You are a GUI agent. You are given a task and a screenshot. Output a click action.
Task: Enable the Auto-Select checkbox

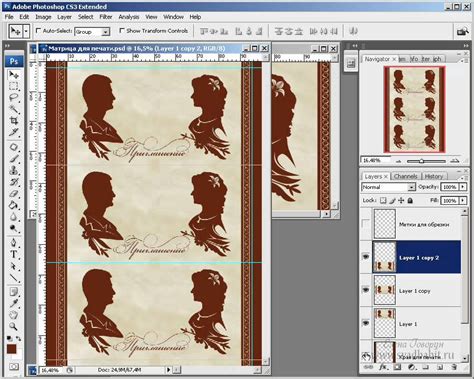pos(38,31)
